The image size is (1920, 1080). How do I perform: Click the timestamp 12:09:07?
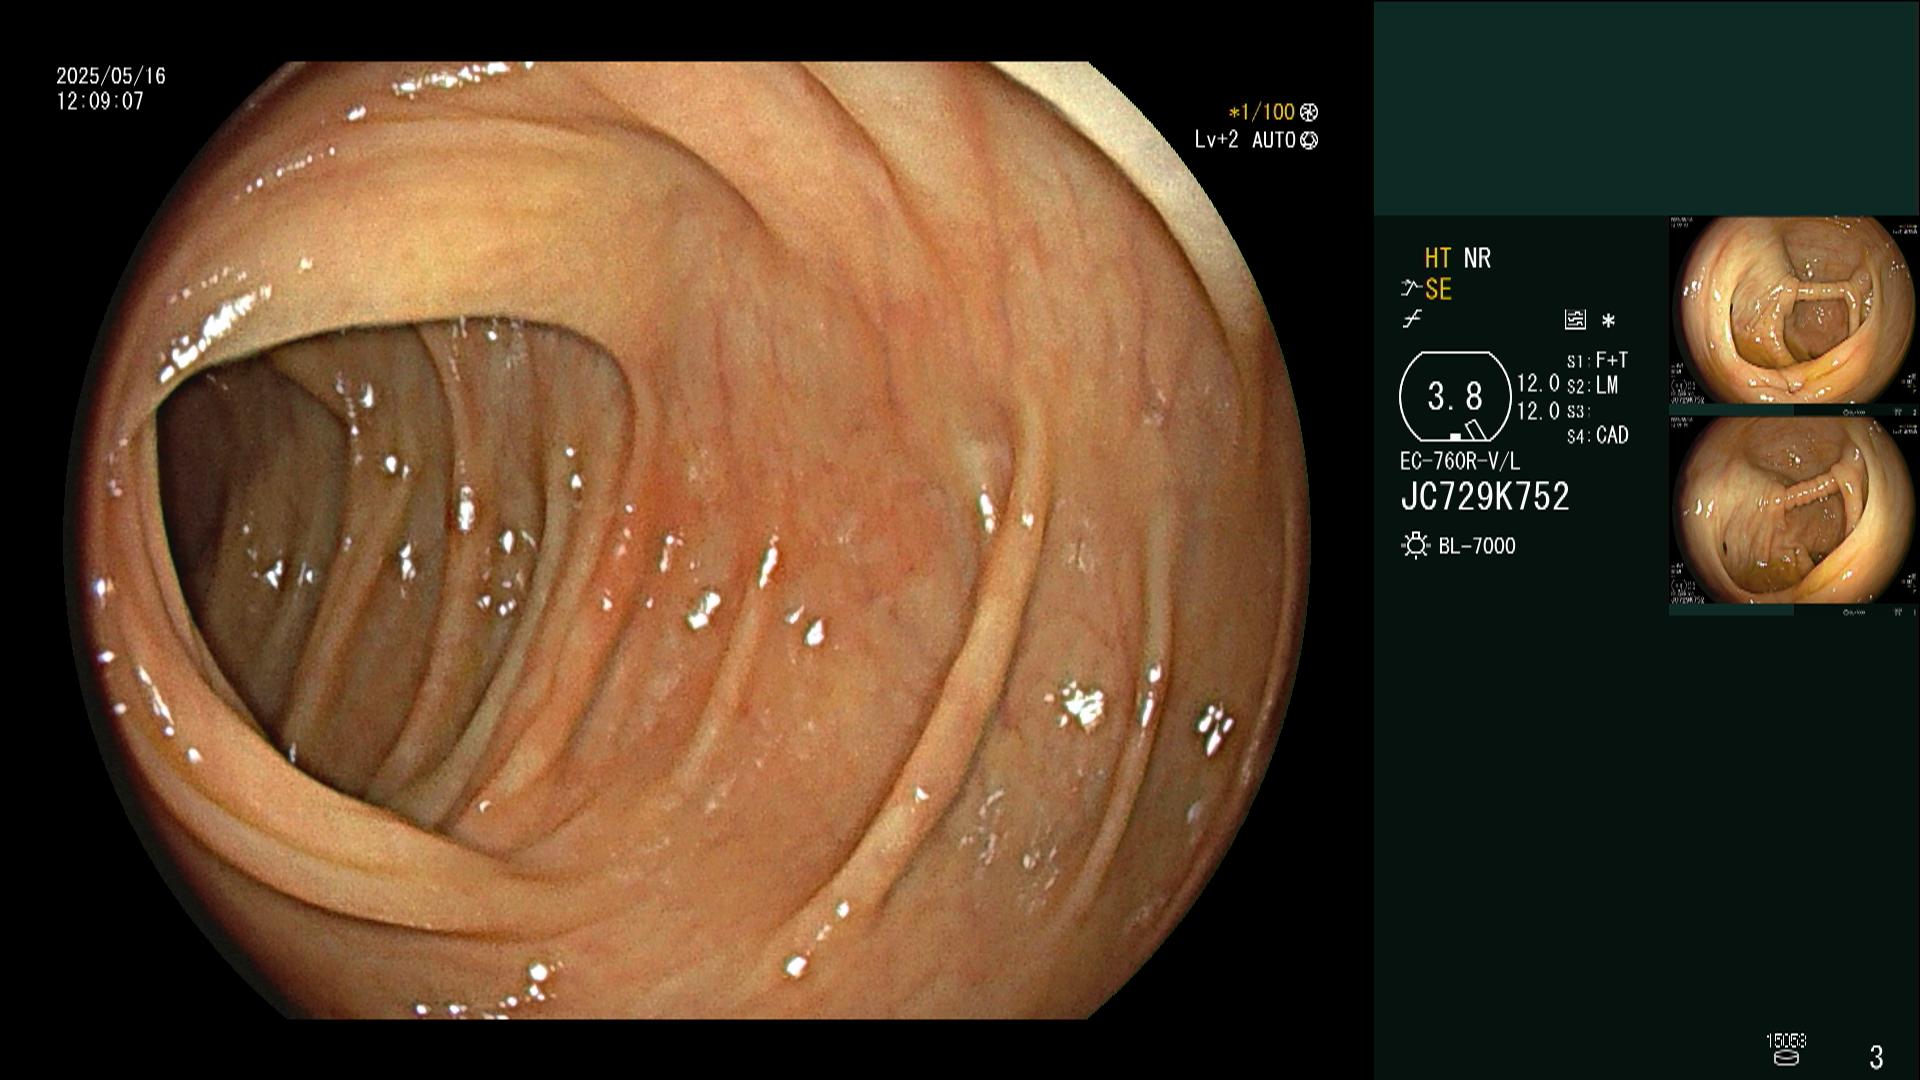pyautogui.click(x=100, y=101)
